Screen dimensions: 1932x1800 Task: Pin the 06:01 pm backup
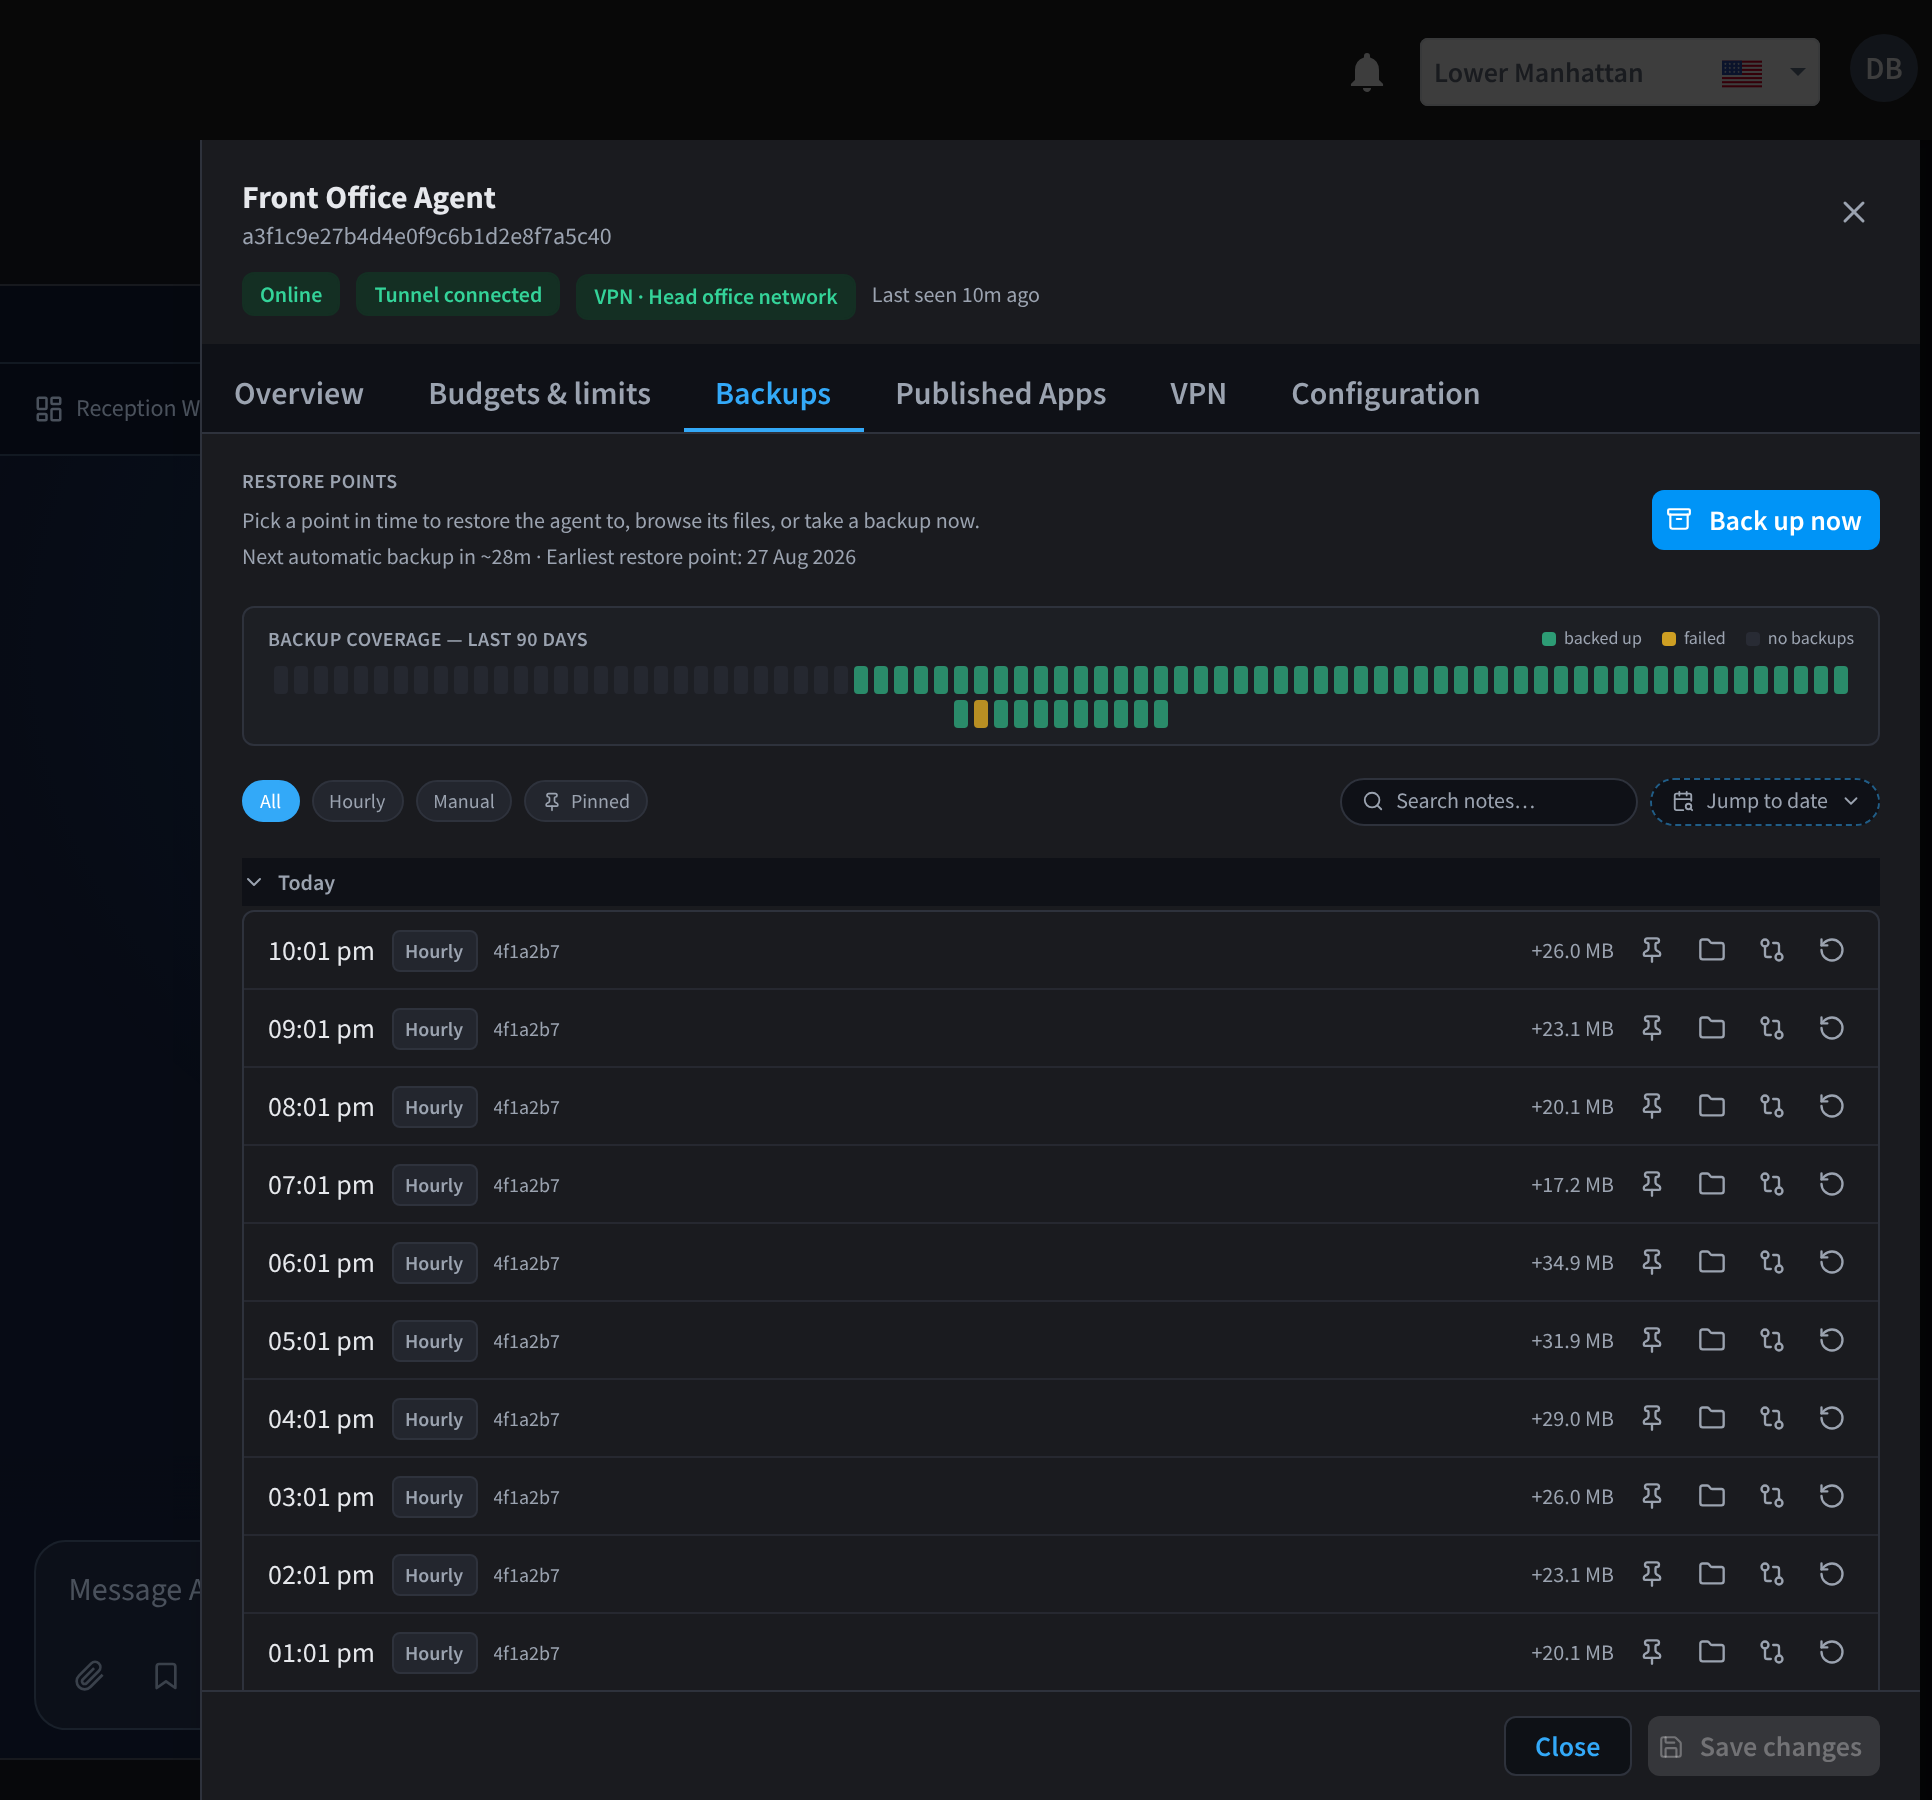point(1652,1262)
